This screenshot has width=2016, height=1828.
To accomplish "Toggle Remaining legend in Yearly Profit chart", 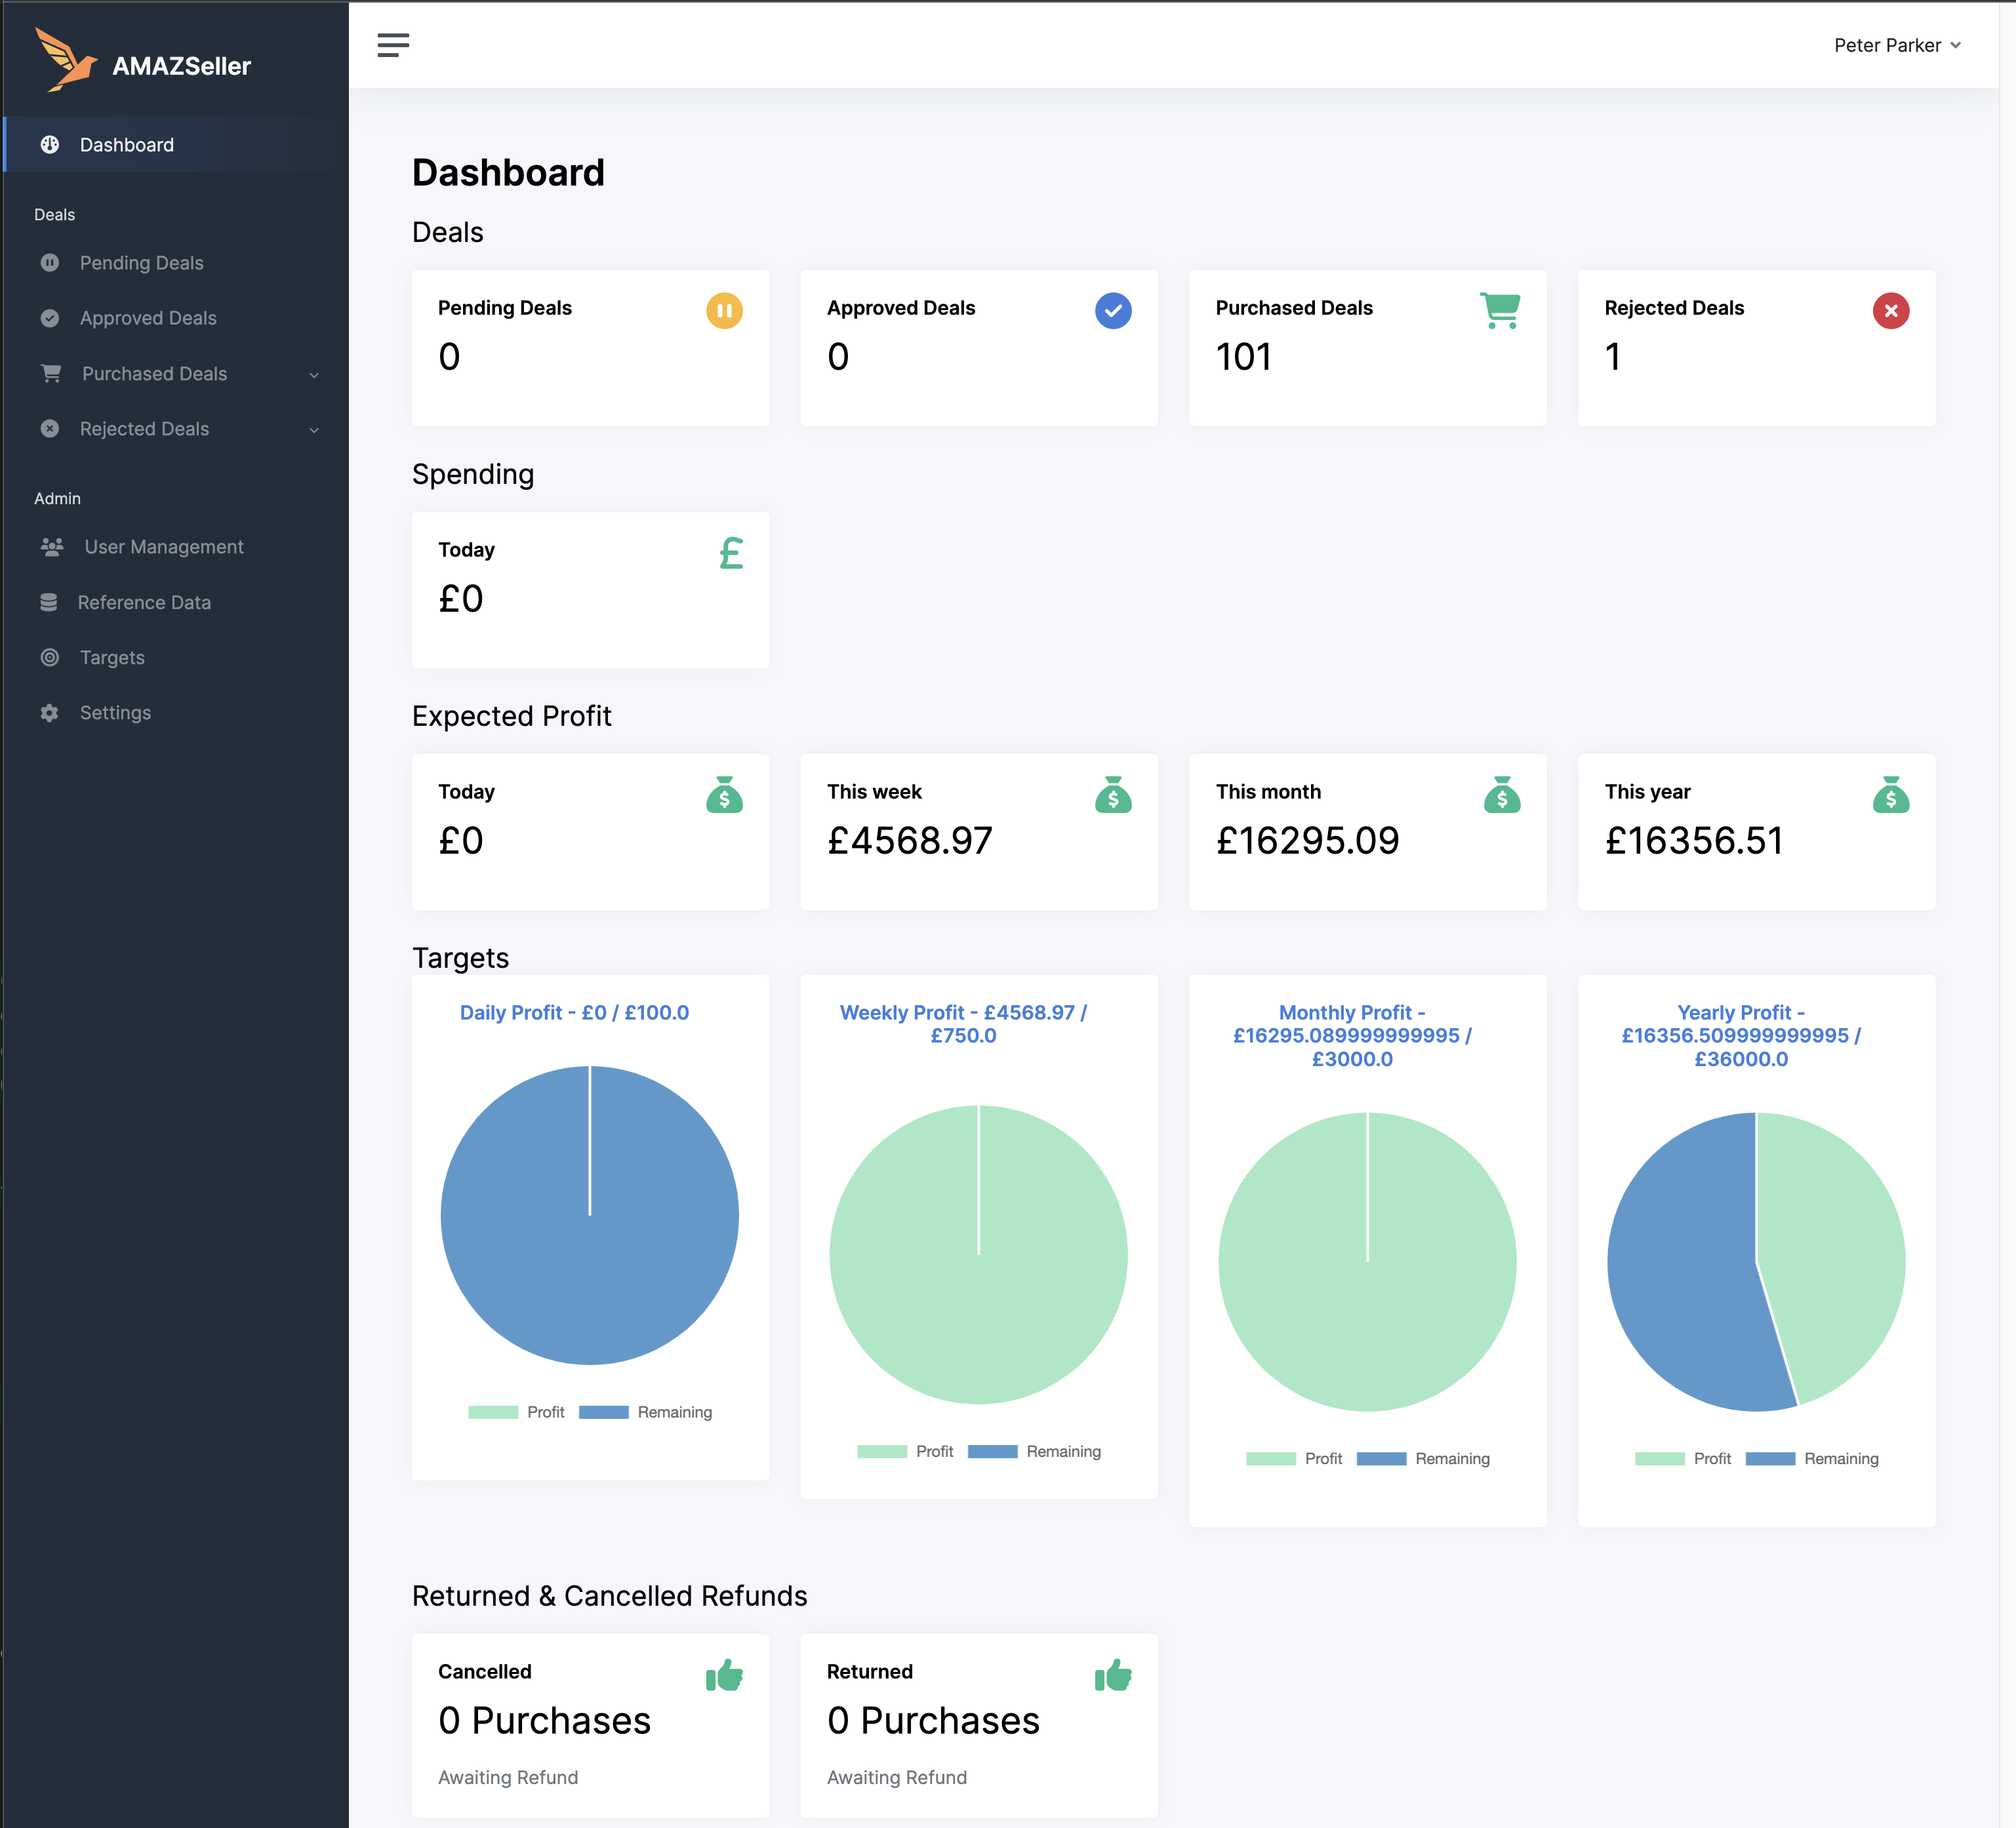I will coord(1811,1459).
